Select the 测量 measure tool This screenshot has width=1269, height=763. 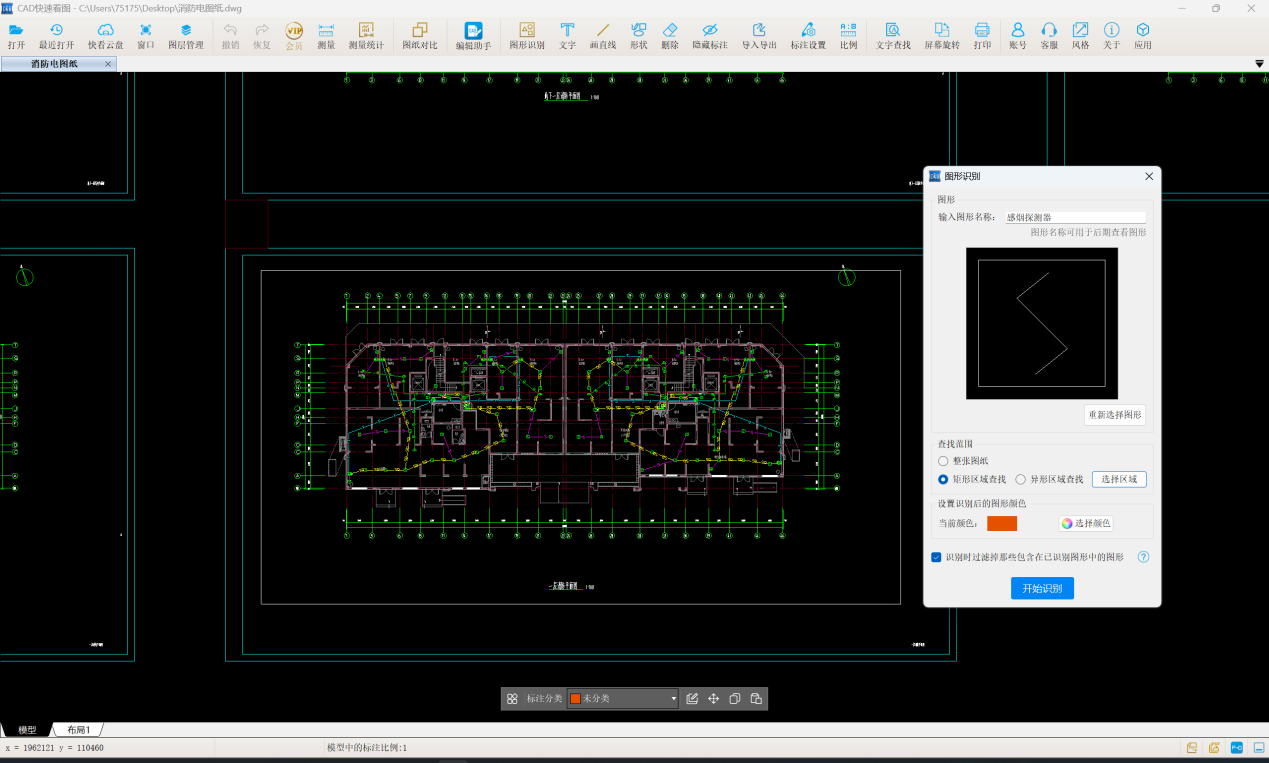pyautogui.click(x=326, y=36)
